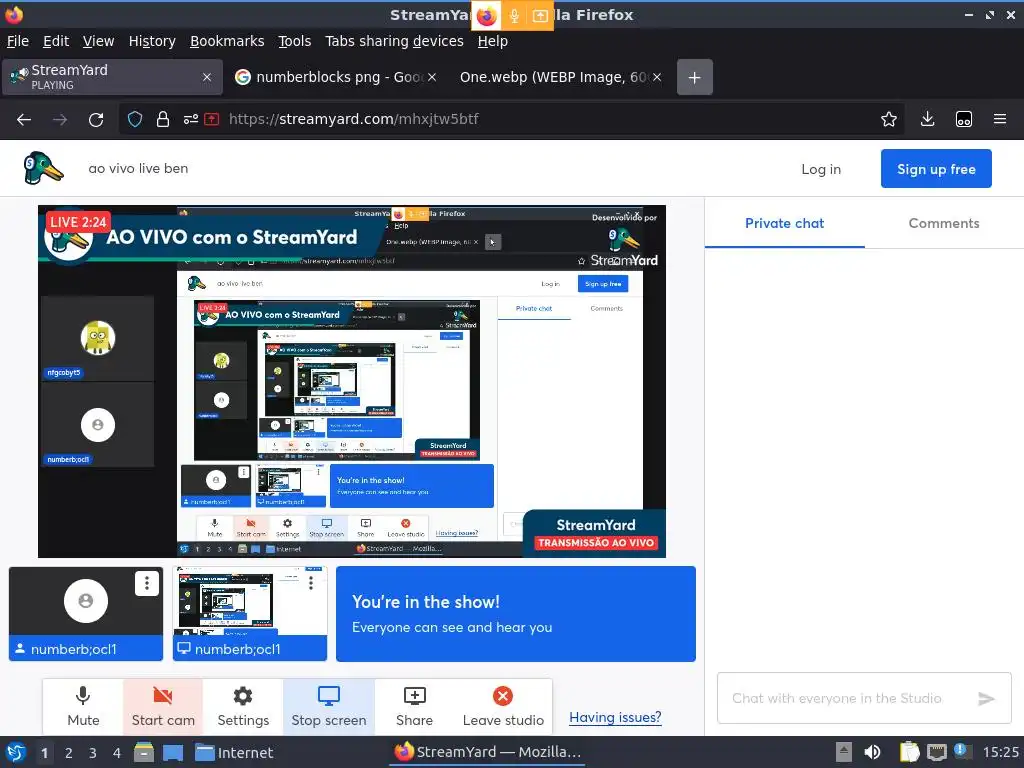Open the file manager taskbar icon
Viewport: 1024px width, 768px height.
pyautogui.click(x=144, y=753)
